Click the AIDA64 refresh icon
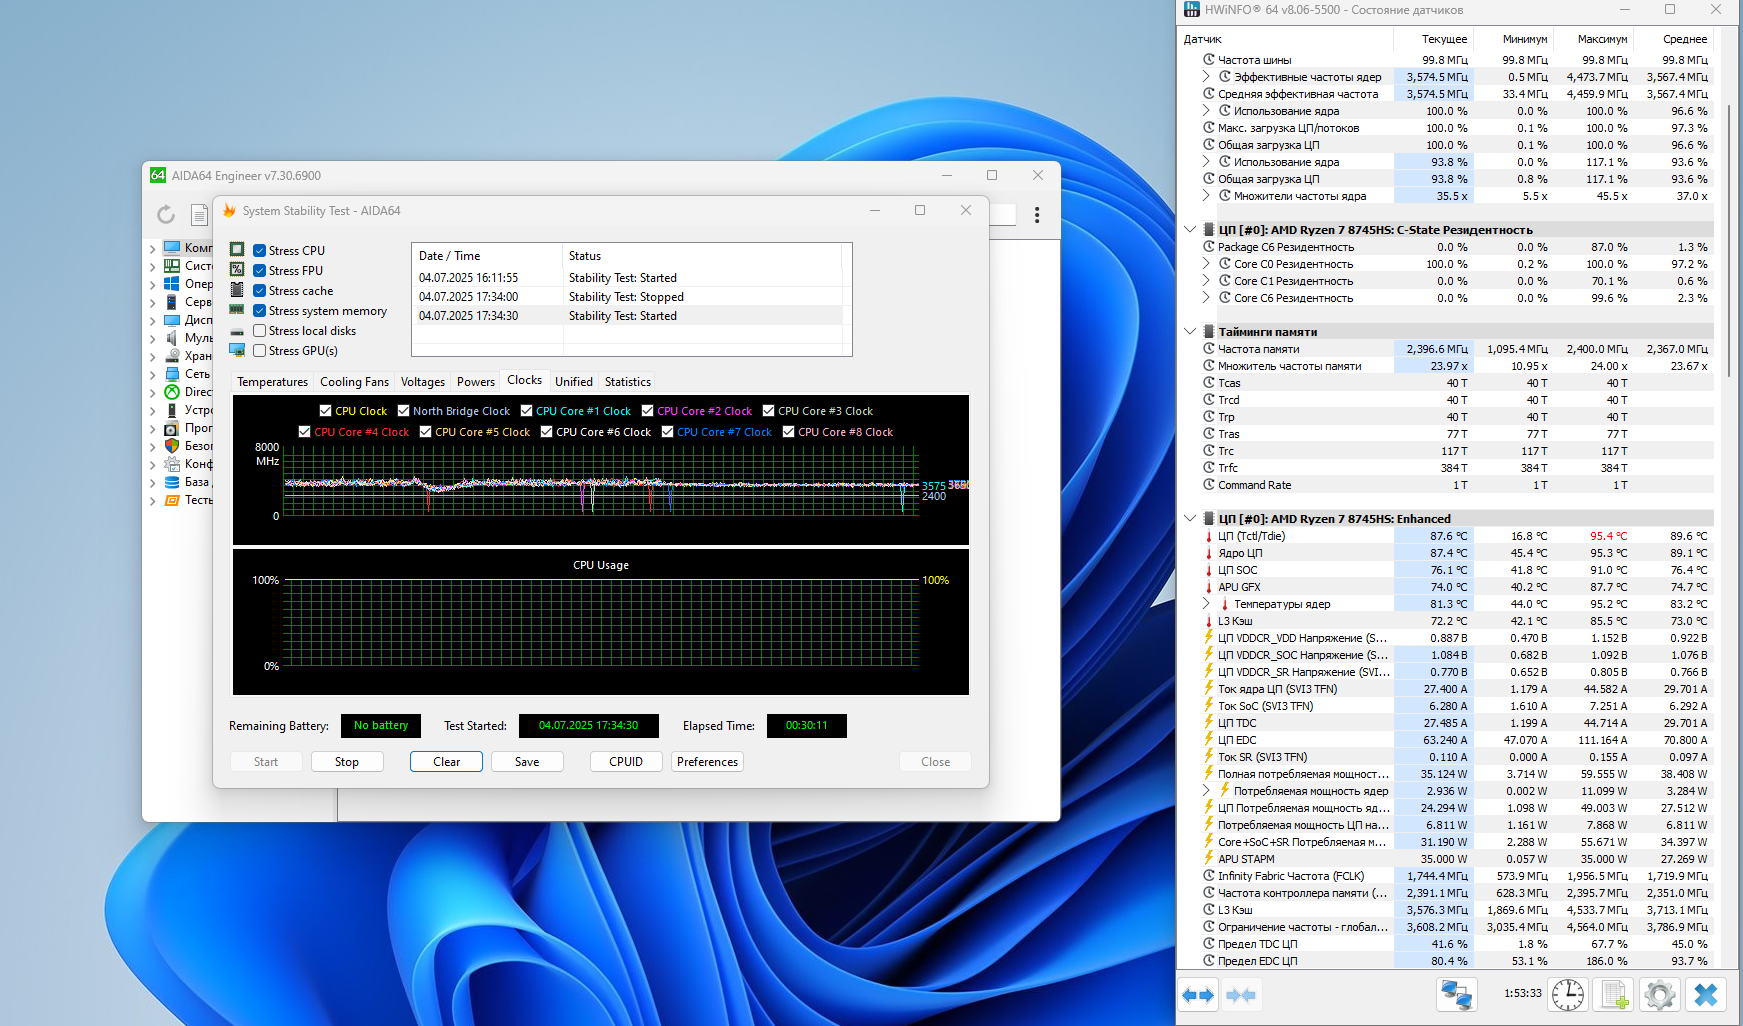1743x1026 pixels. (166, 214)
